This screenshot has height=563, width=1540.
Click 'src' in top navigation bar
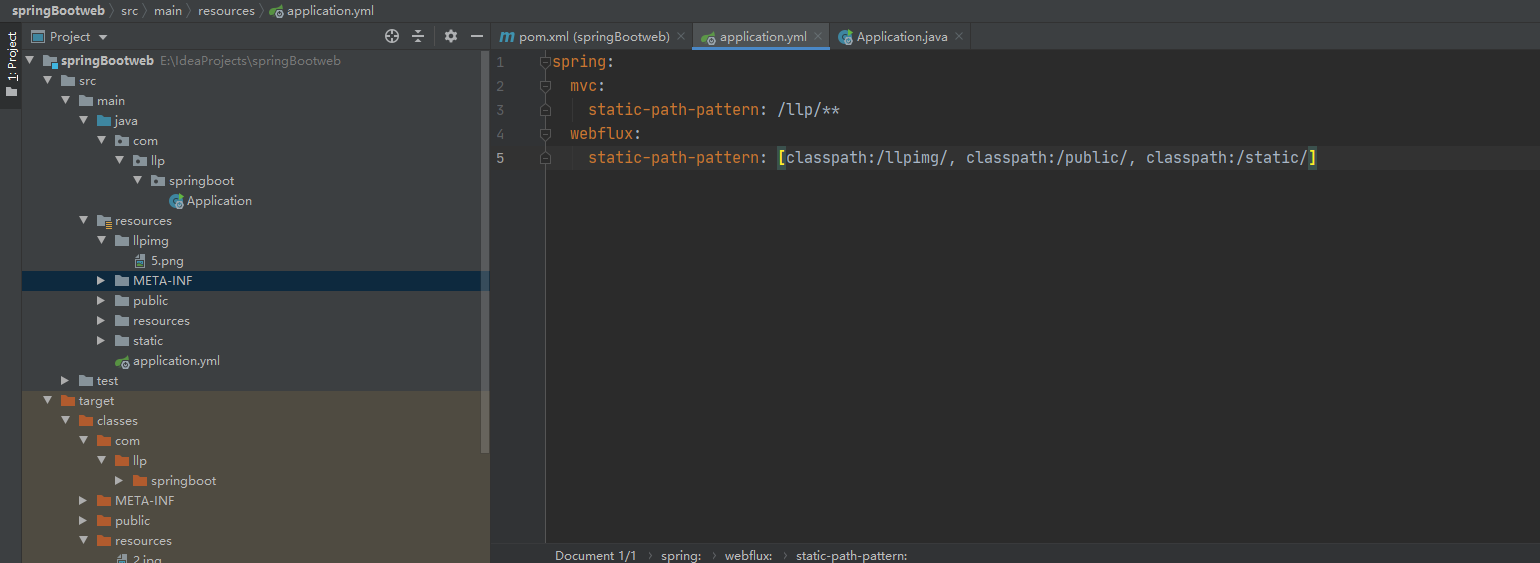pos(130,10)
